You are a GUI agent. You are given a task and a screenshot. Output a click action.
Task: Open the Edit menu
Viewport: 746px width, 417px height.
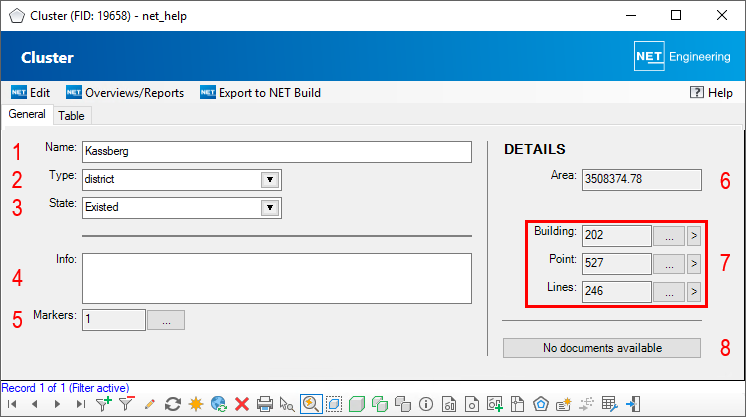[30, 93]
